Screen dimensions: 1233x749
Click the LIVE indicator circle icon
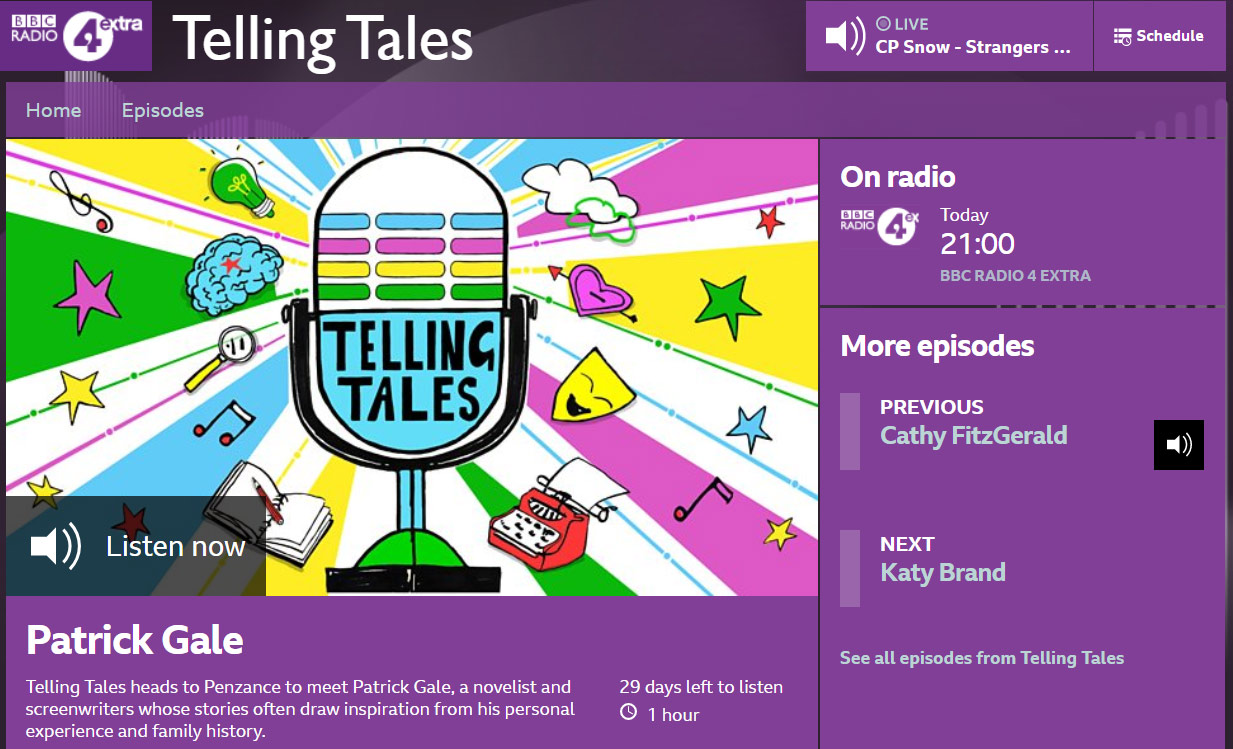[883, 24]
